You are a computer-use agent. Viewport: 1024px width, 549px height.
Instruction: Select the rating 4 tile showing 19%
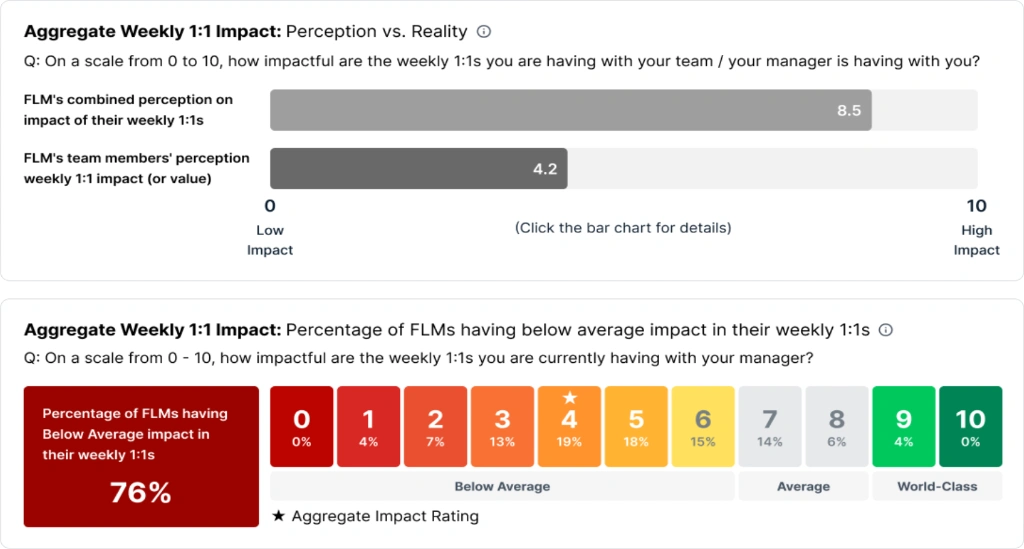click(x=569, y=426)
